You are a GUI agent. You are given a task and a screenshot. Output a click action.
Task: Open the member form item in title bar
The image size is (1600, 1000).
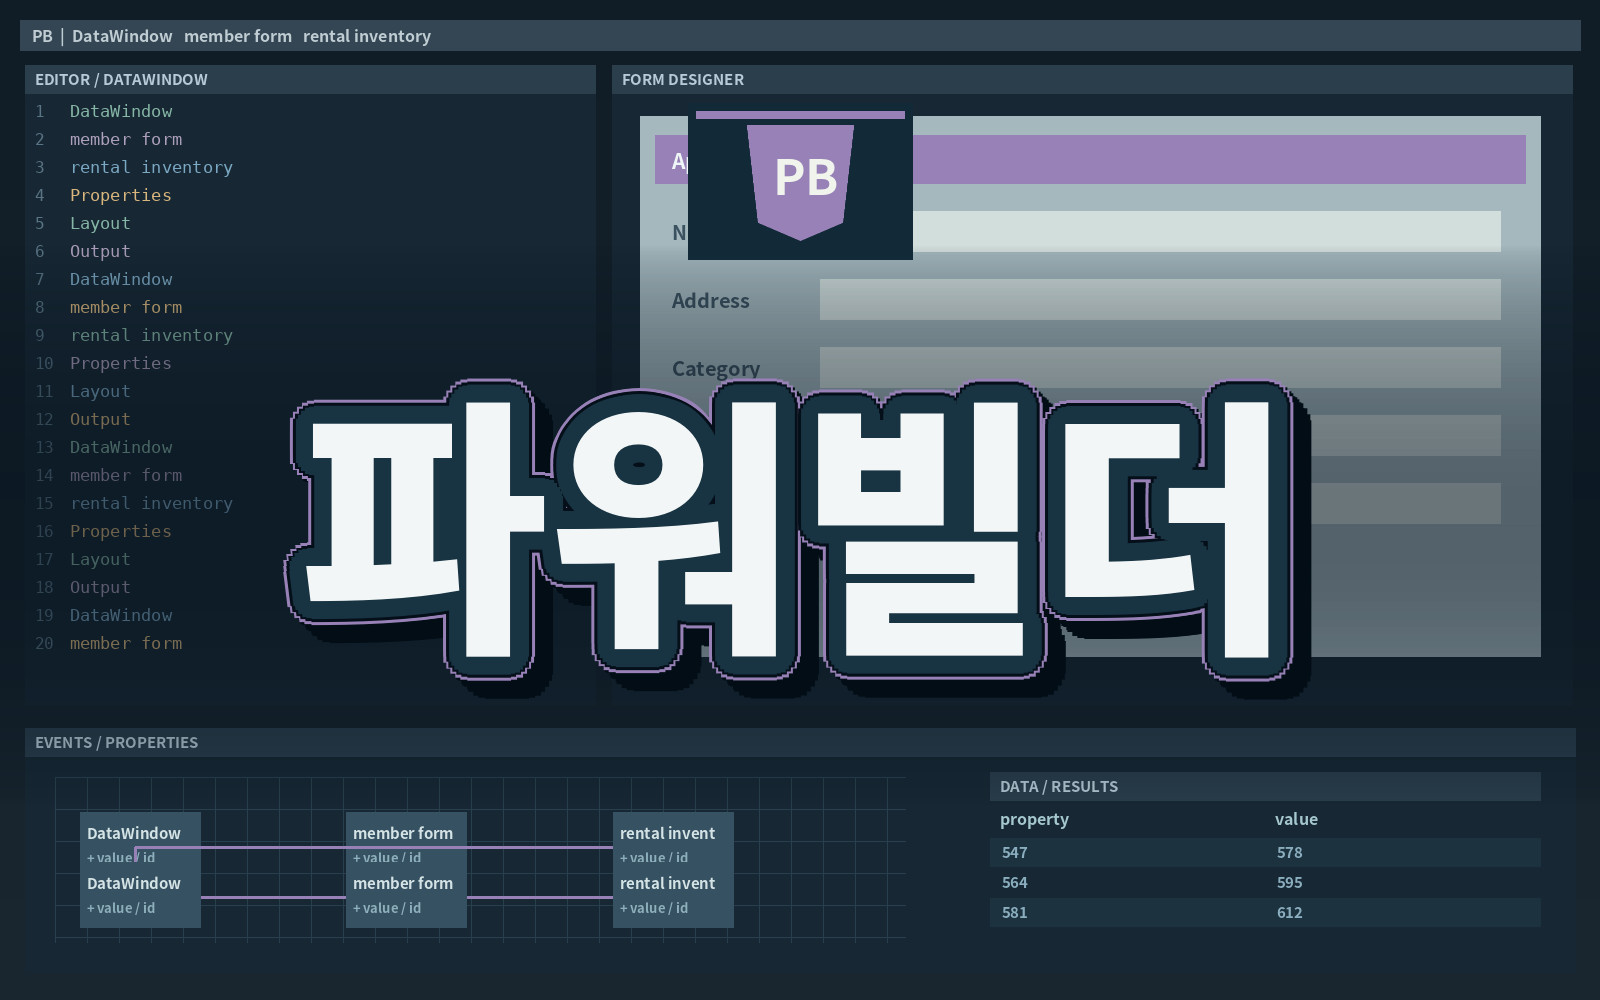238,36
